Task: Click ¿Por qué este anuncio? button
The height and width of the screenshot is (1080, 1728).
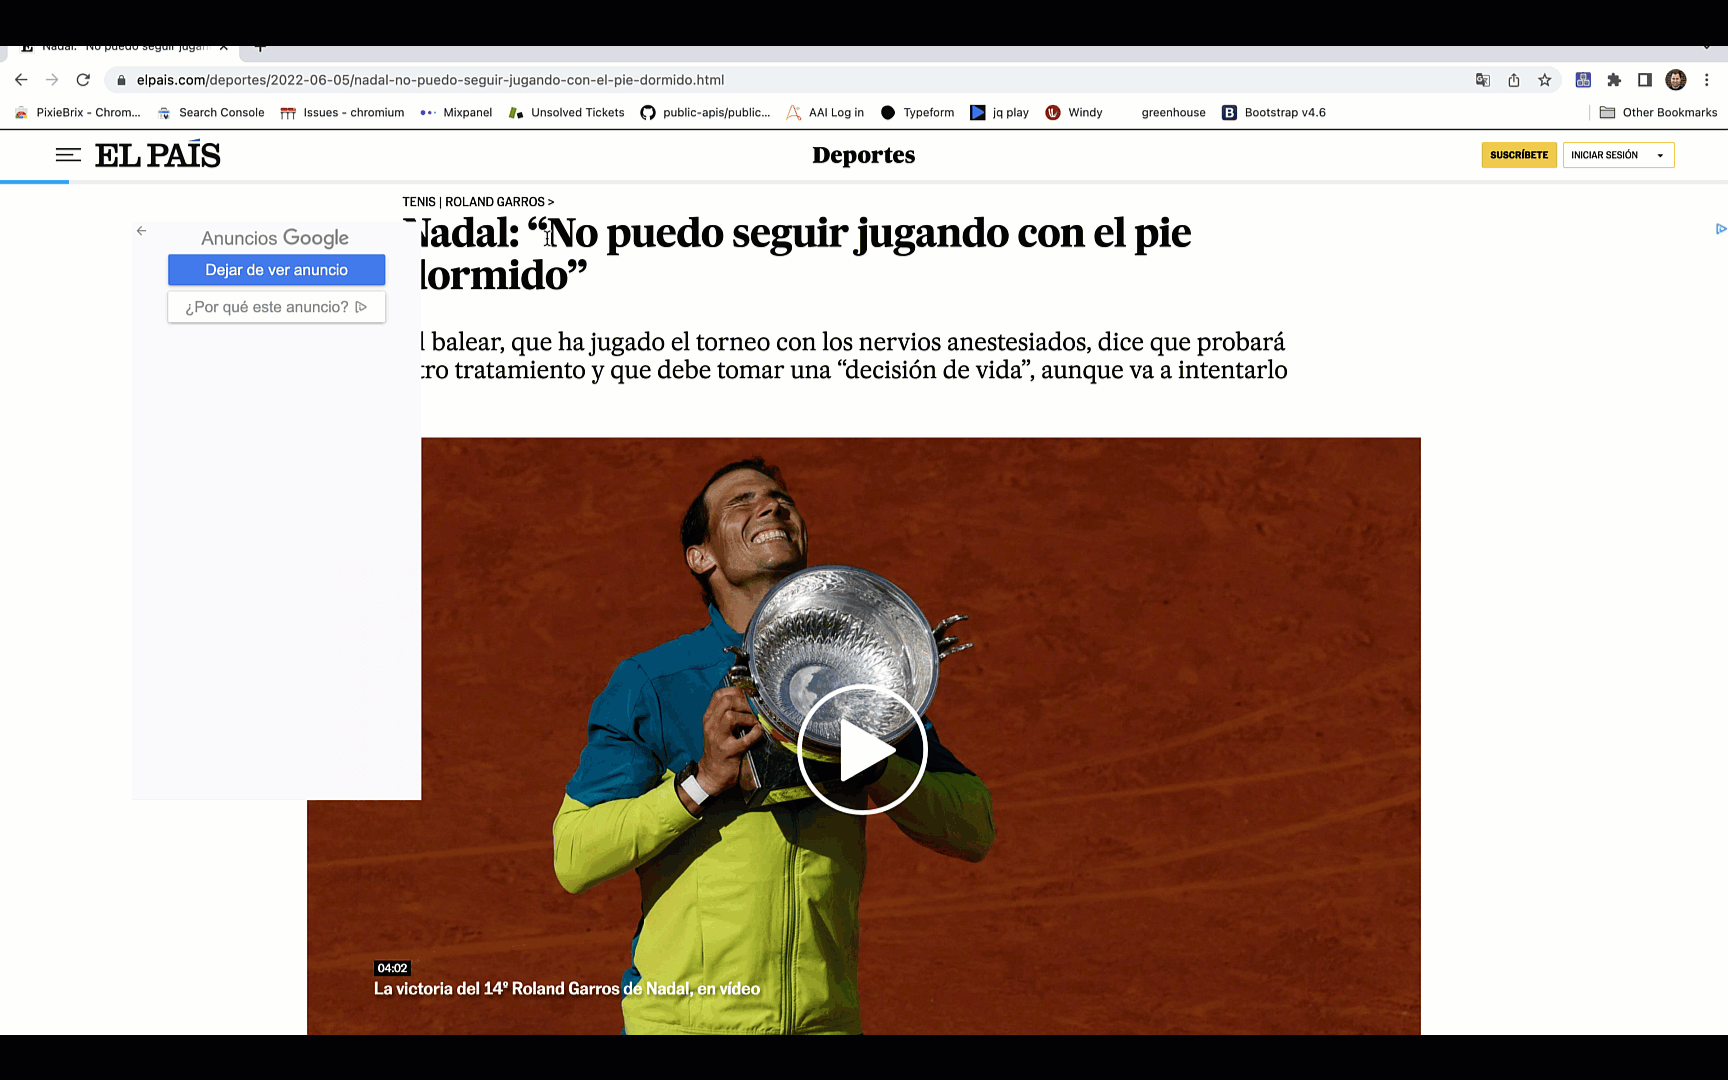Action: tap(276, 307)
